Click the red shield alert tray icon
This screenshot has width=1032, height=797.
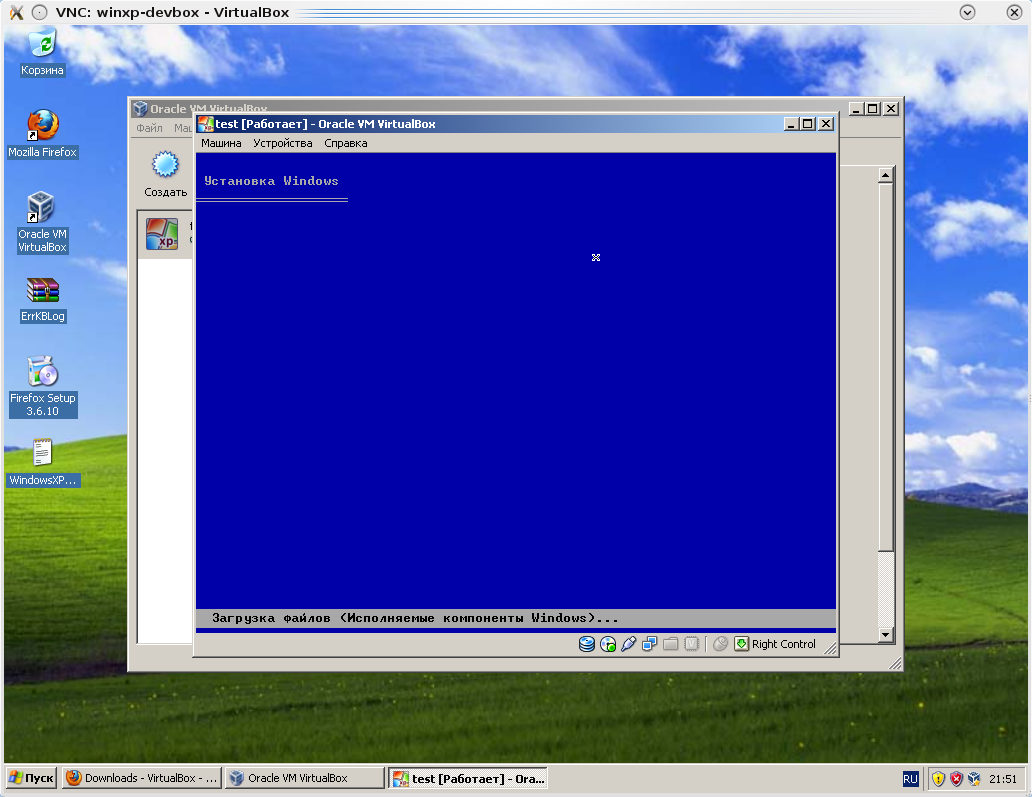(956, 779)
